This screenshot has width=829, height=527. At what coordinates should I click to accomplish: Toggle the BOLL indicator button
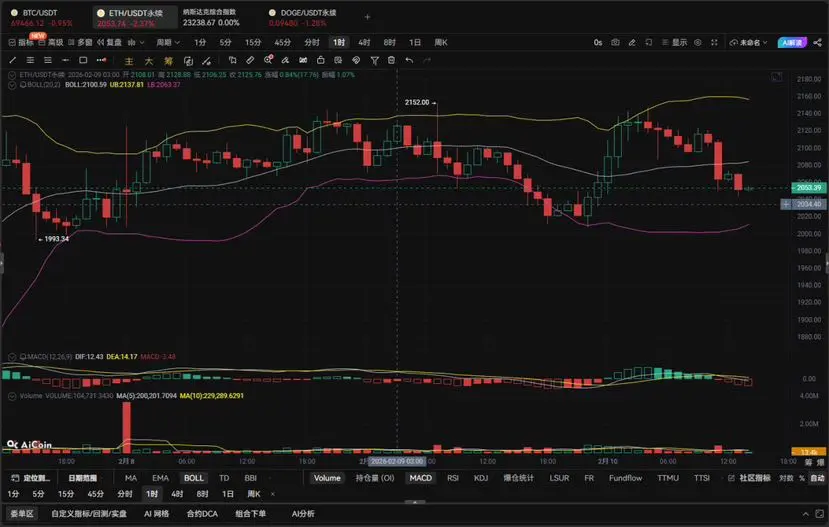coord(194,478)
